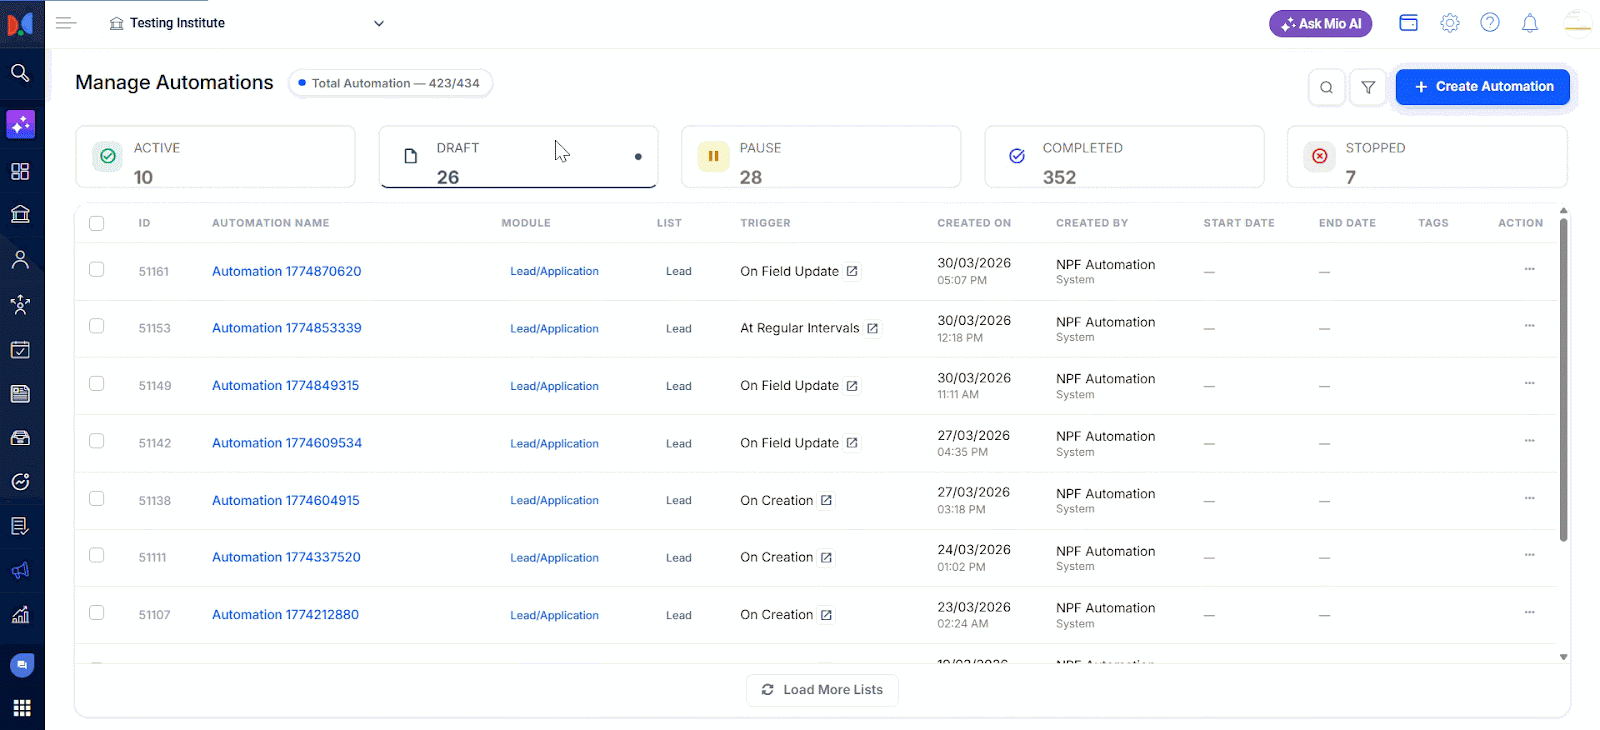1600x730 pixels.
Task: Click the search icon beside the filter button
Action: click(x=1326, y=87)
